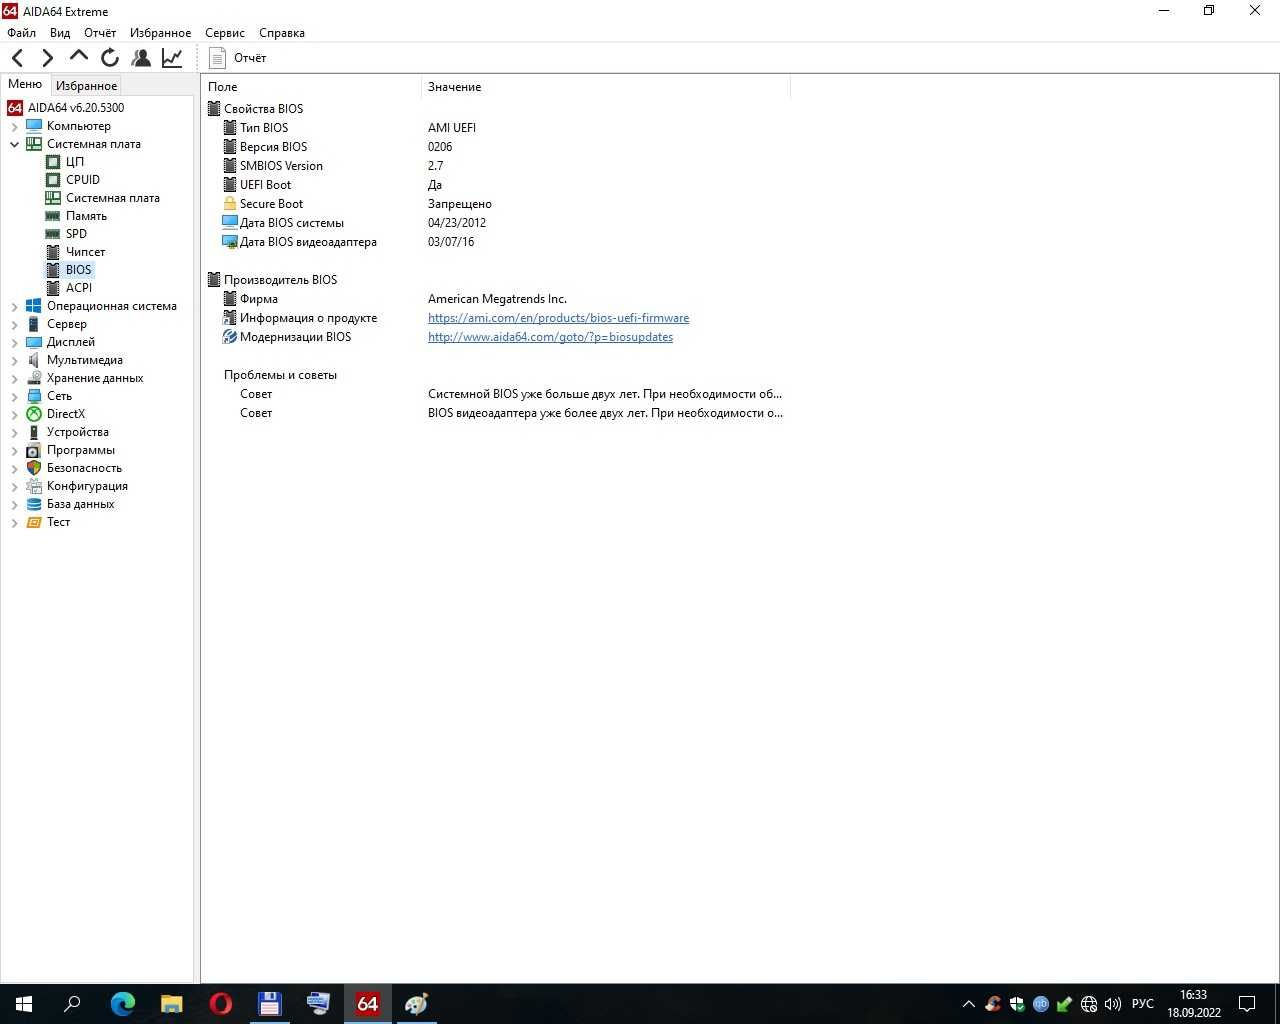
Task: Go back with the left arrow toolbar icon
Action: point(17,58)
